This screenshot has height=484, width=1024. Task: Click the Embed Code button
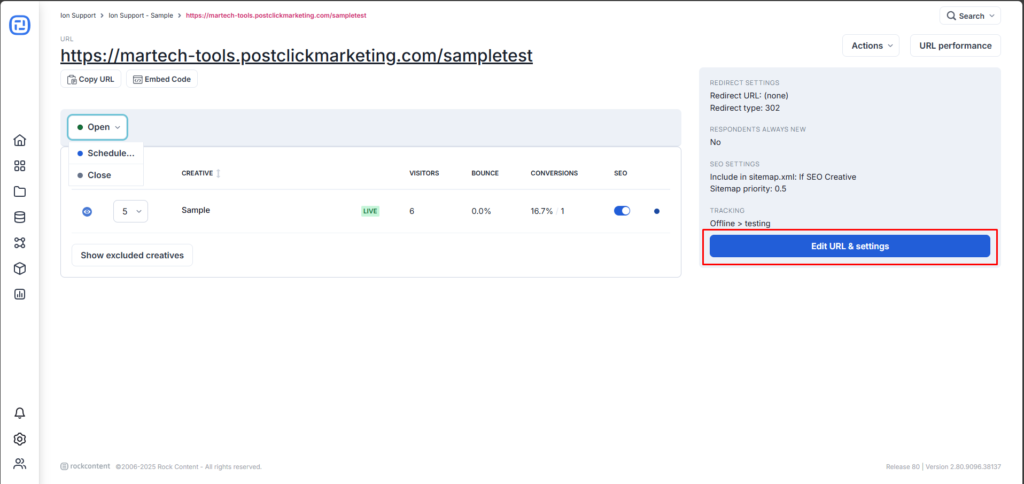[x=162, y=79]
